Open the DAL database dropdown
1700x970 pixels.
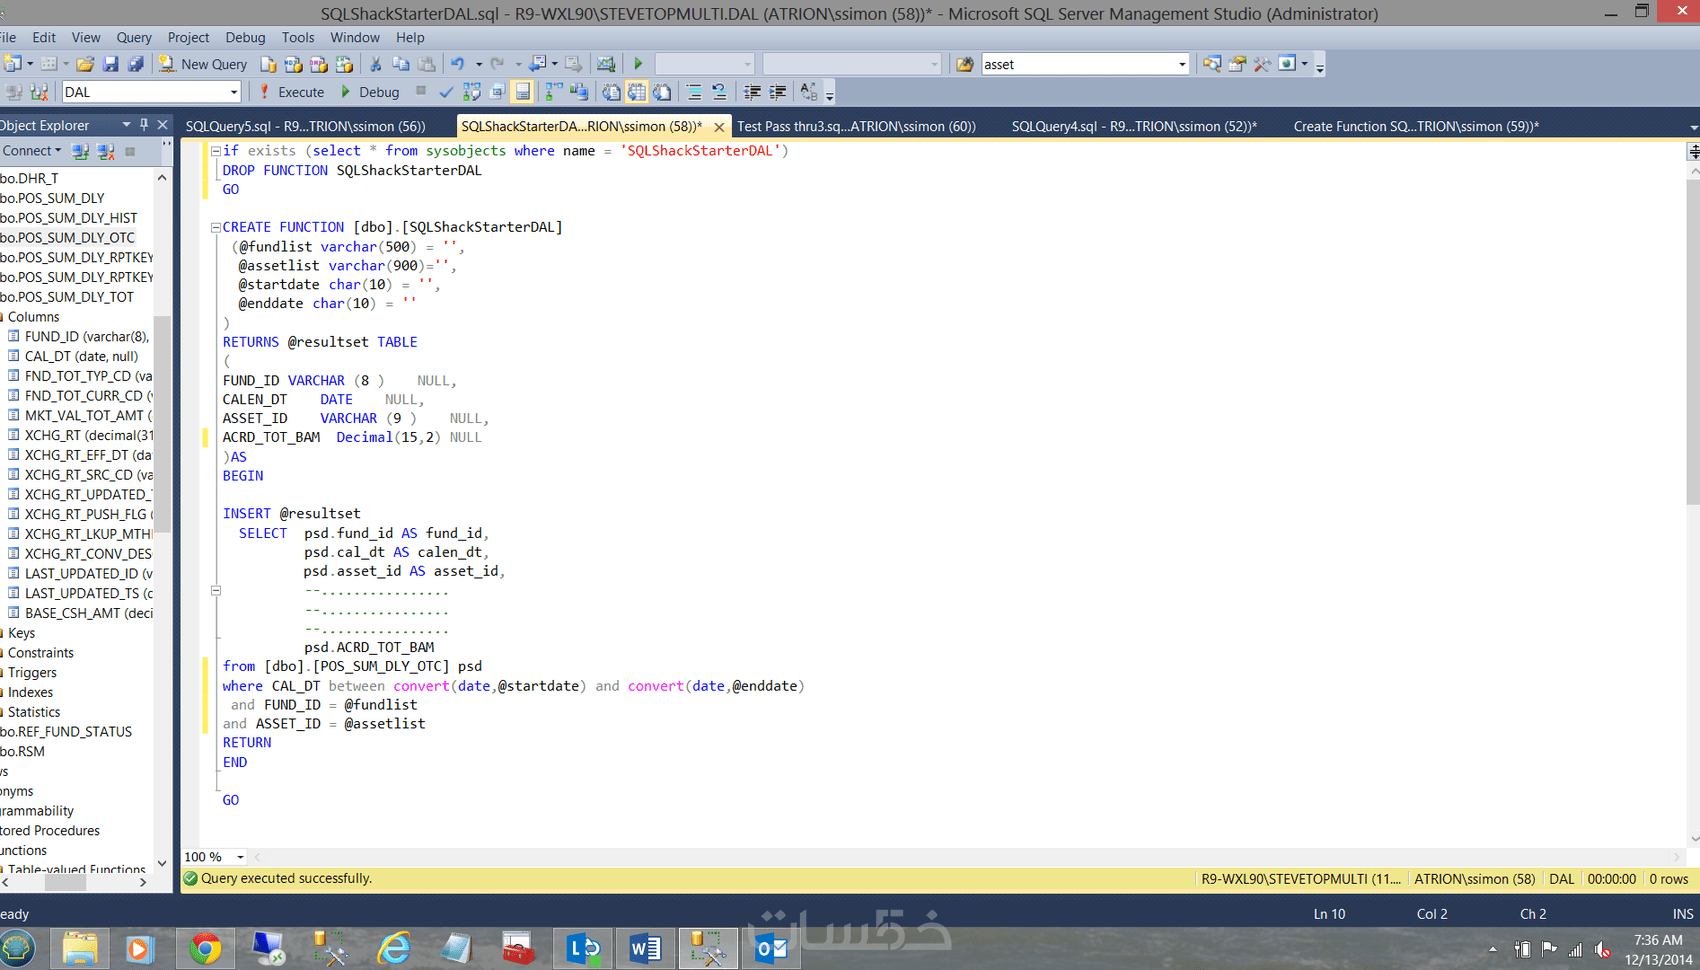click(234, 91)
